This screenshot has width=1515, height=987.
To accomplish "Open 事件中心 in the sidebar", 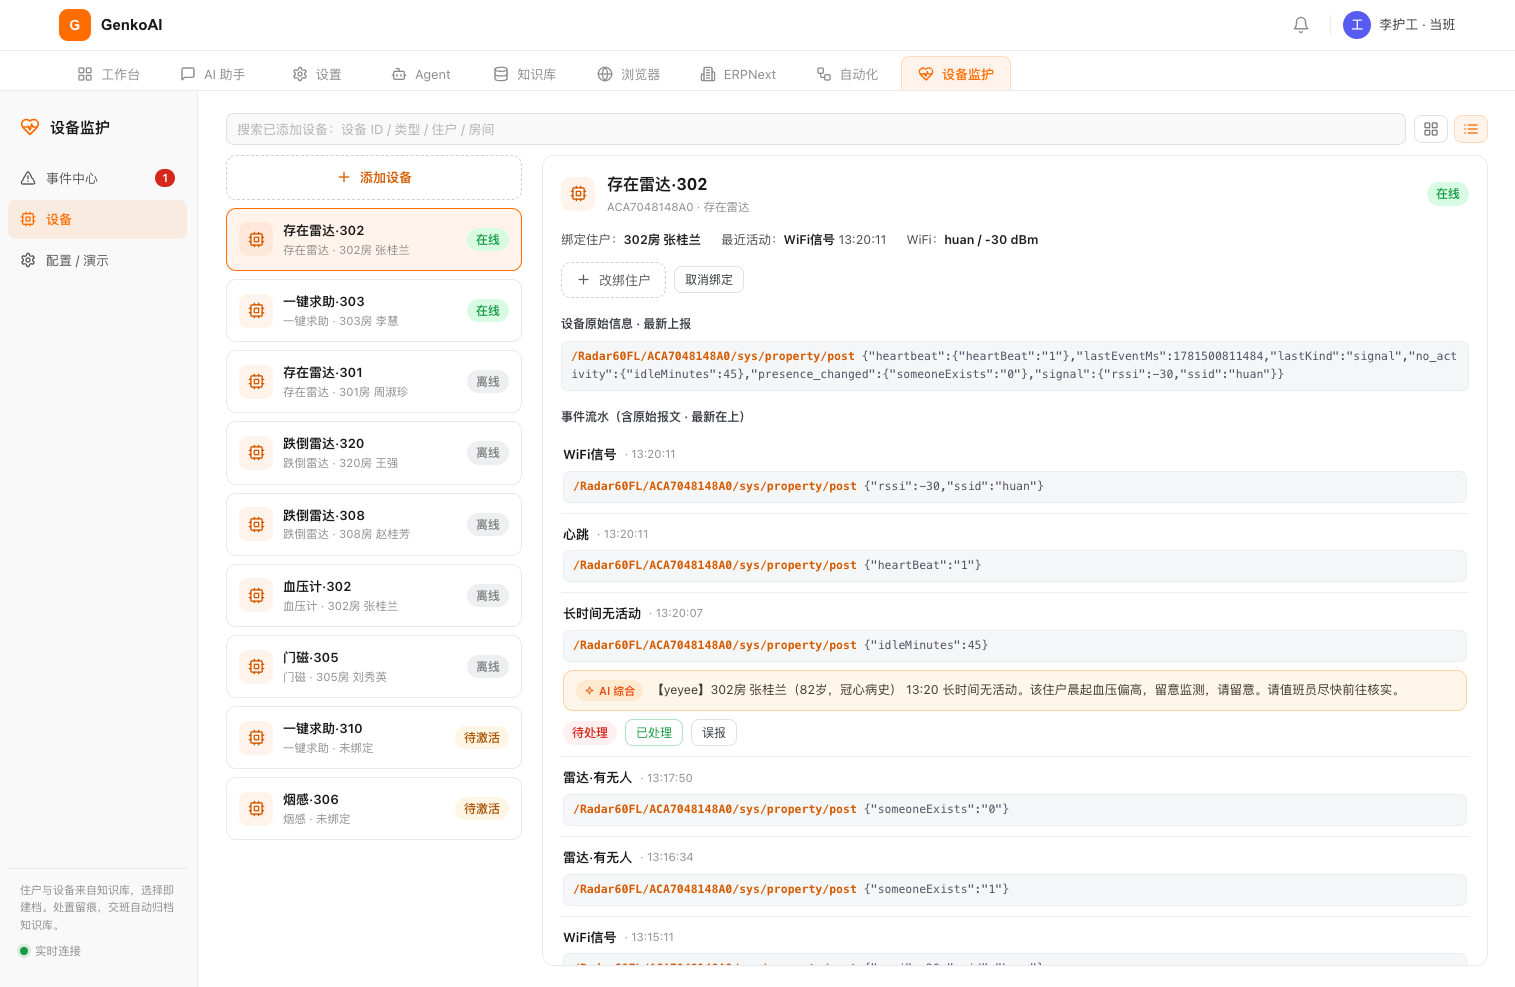I will coord(97,178).
